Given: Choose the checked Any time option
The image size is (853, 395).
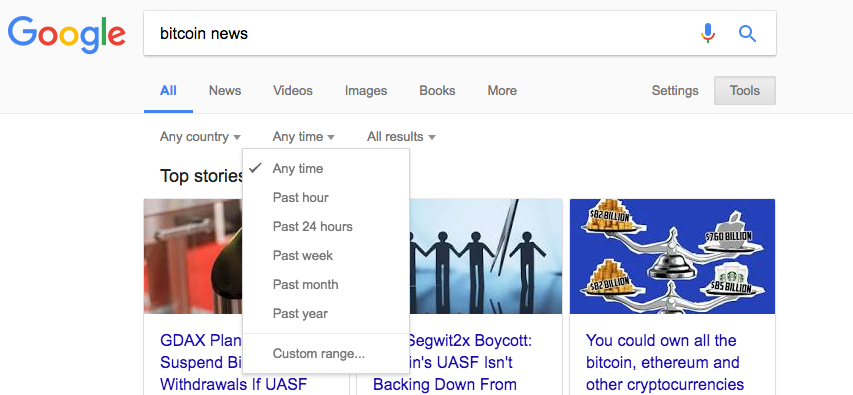Looking at the screenshot, I should tap(326, 169).
